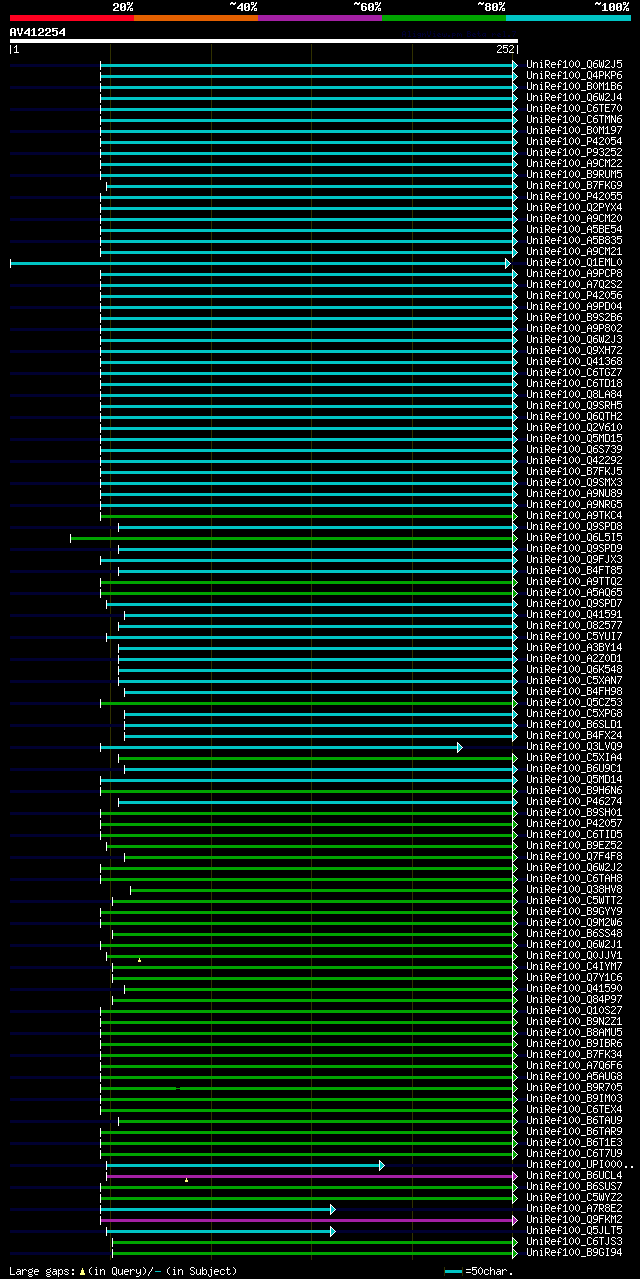
Task: Select the label UniRef100_Q7F4F8
Action: (x=574, y=856)
